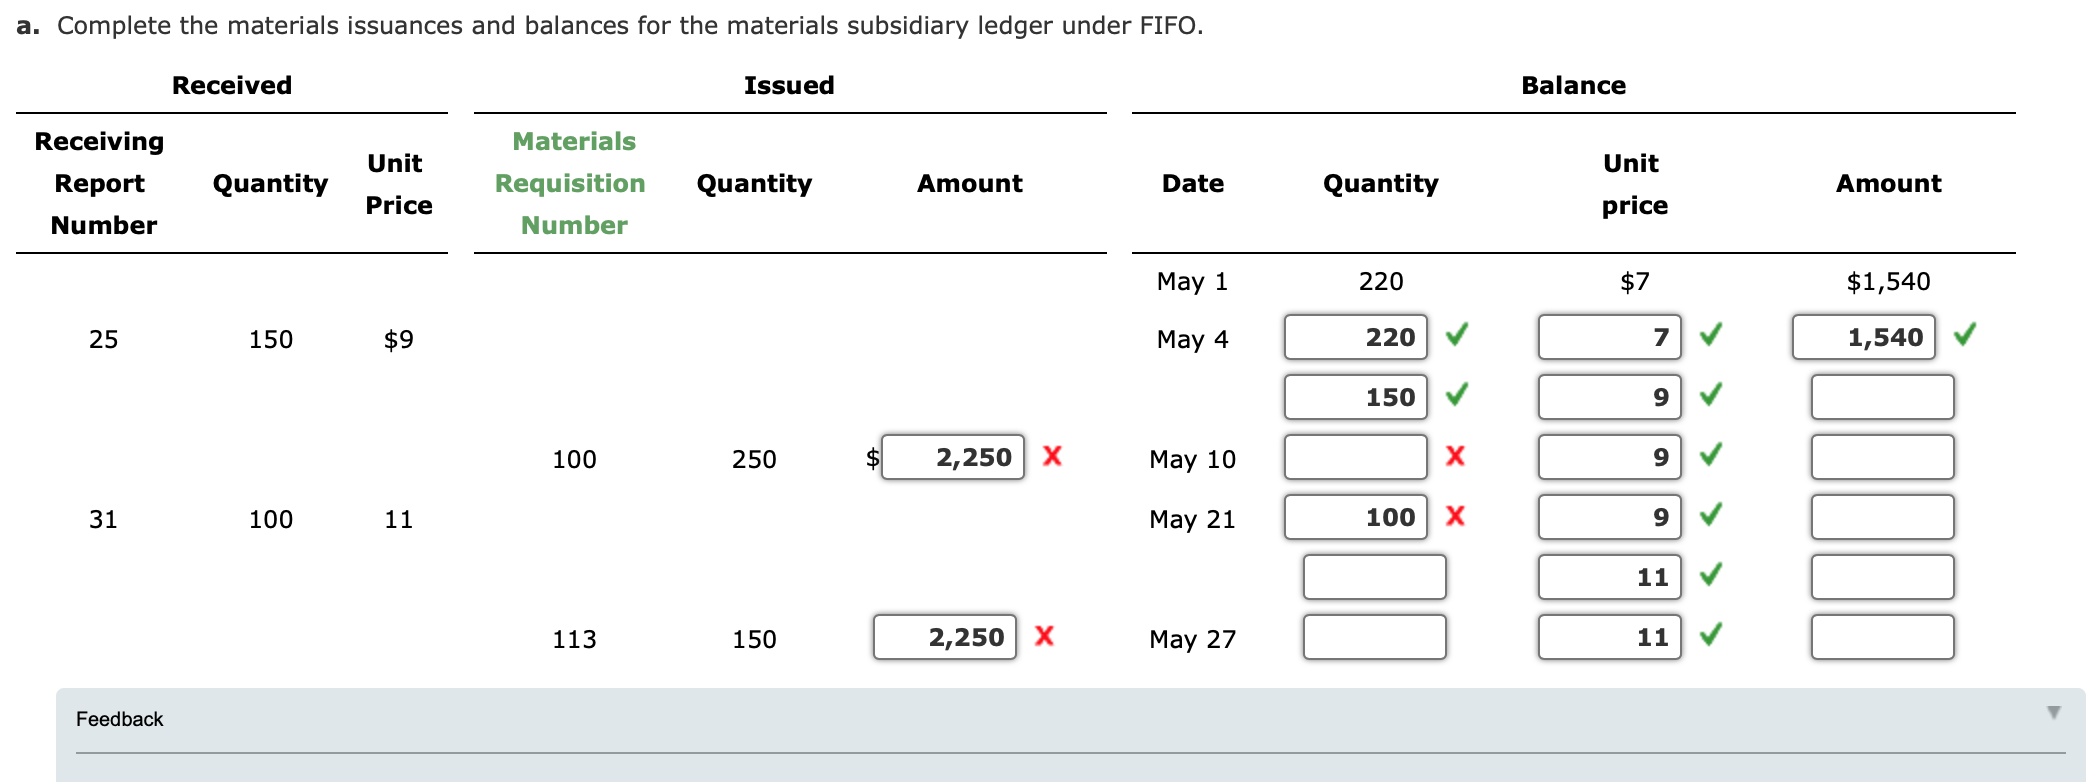Click the green checkmark next to unit price 11

point(1710,577)
